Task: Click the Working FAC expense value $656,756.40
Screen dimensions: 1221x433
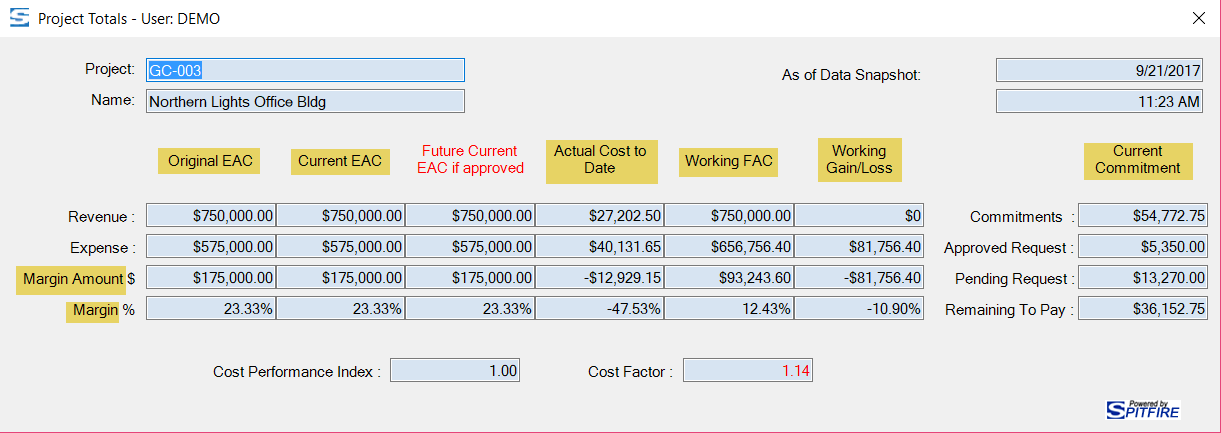Action: pyautogui.click(x=729, y=247)
